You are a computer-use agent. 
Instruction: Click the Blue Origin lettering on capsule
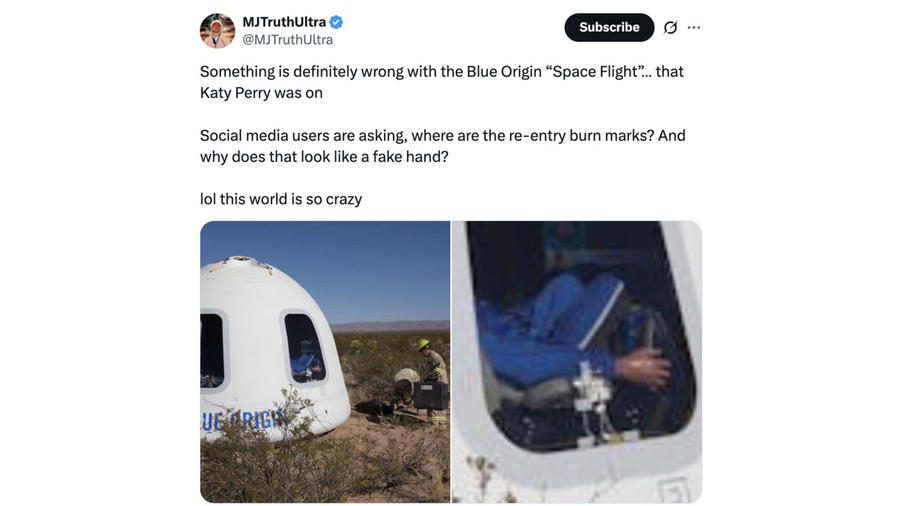tap(243, 422)
